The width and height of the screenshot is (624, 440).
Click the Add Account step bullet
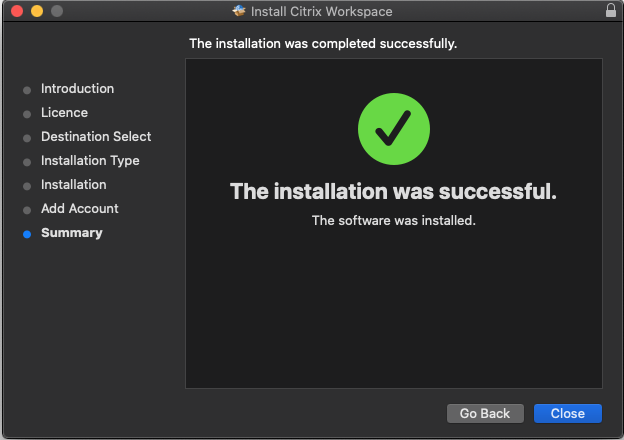coord(27,210)
